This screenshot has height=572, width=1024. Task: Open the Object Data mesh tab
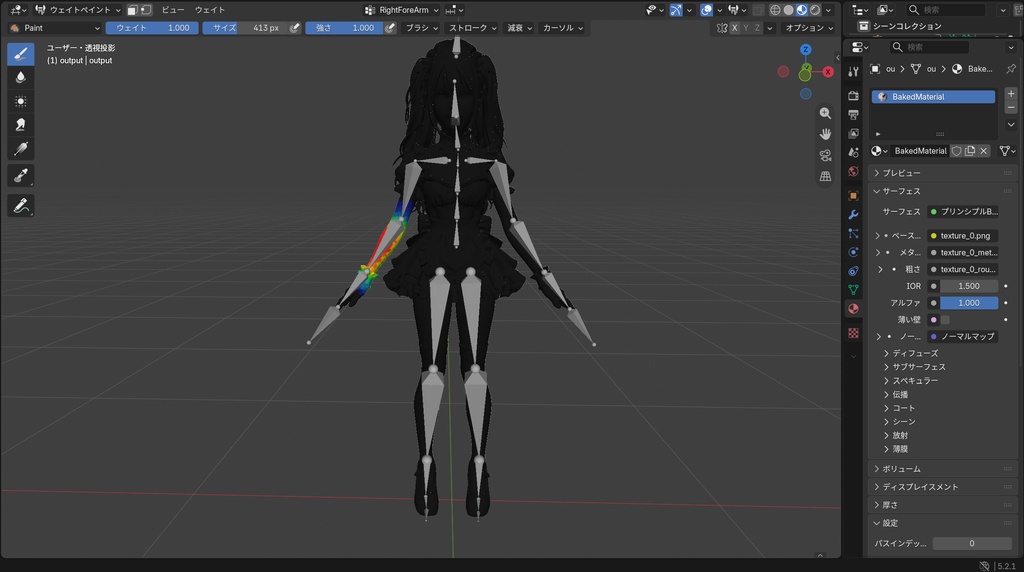click(x=853, y=289)
